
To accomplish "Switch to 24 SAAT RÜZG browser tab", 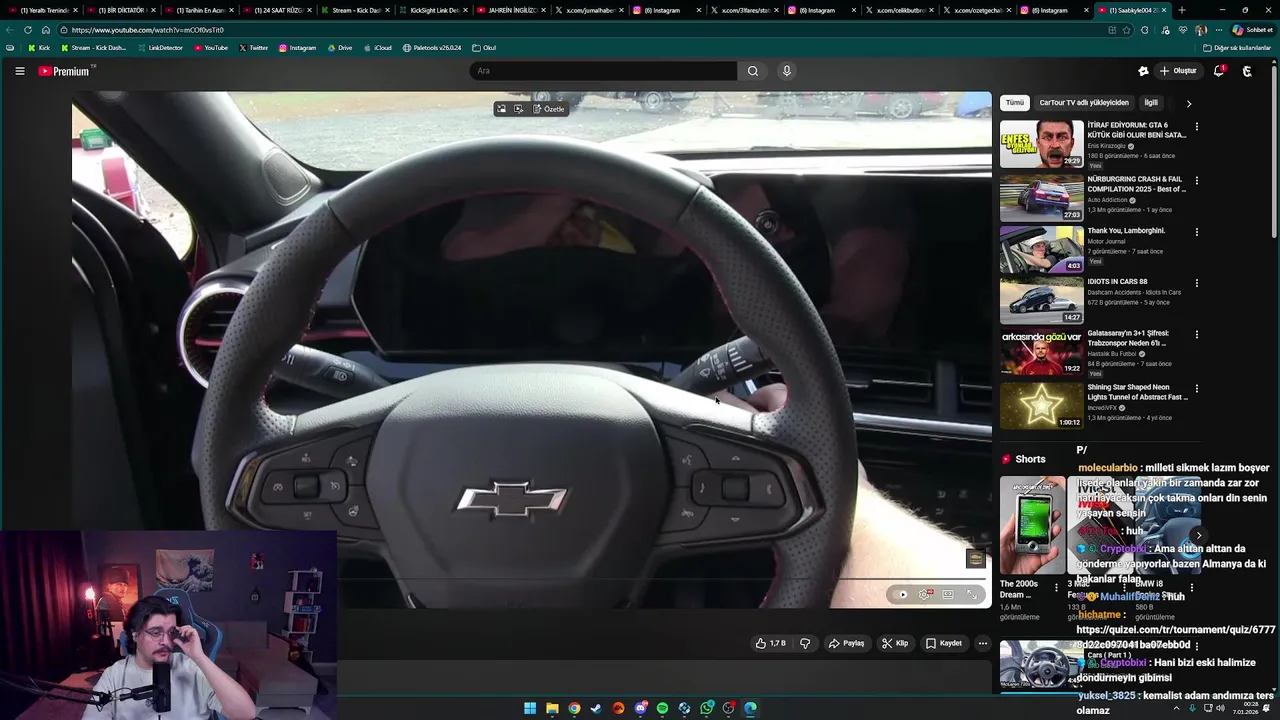I will [275, 10].
